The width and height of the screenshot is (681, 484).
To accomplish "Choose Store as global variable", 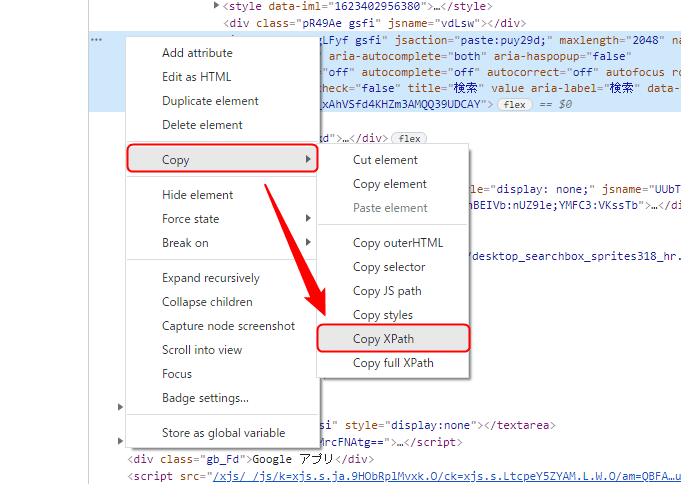I will tap(223, 433).
